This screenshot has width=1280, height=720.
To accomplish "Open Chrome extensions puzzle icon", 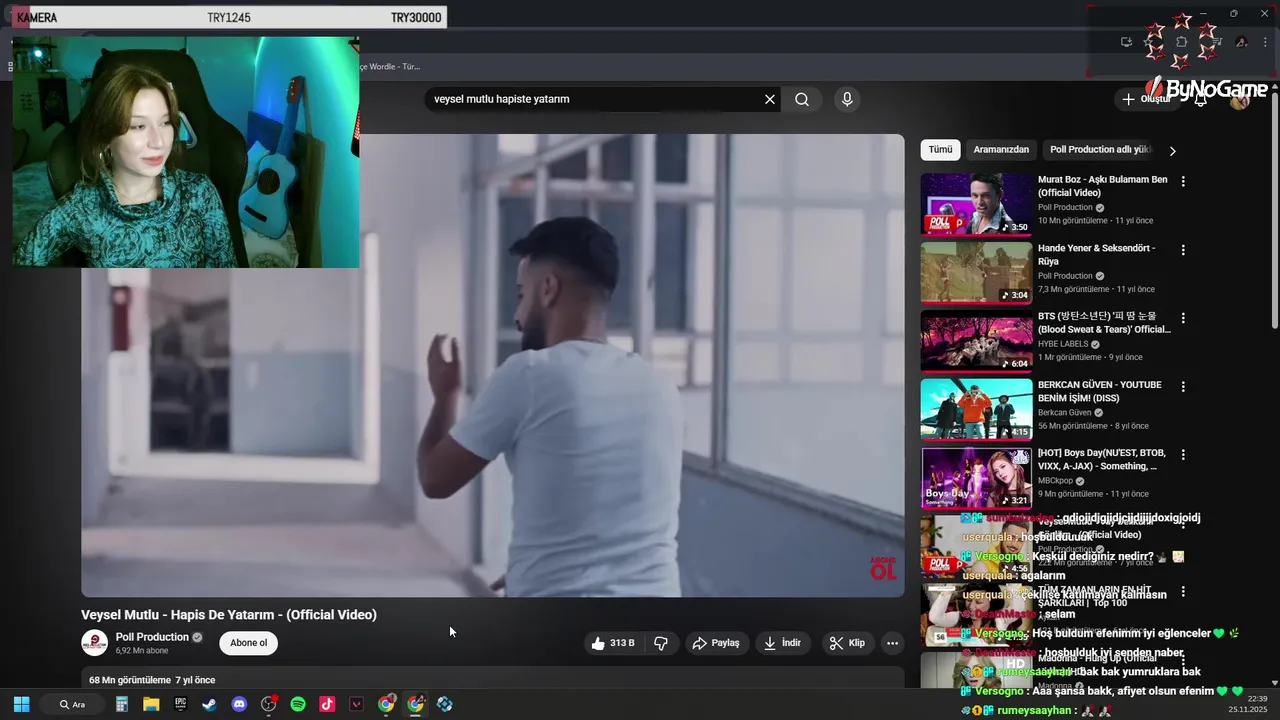I will click(1181, 42).
